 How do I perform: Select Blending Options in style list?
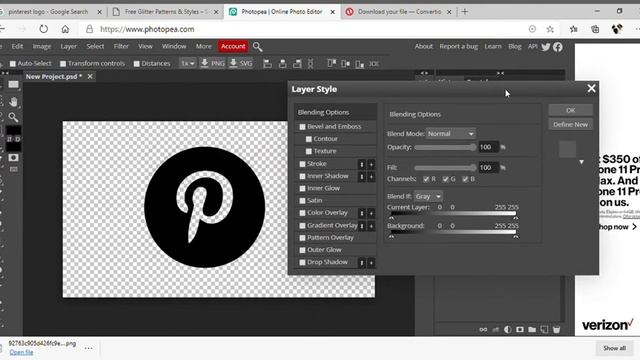[x=335, y=112]
